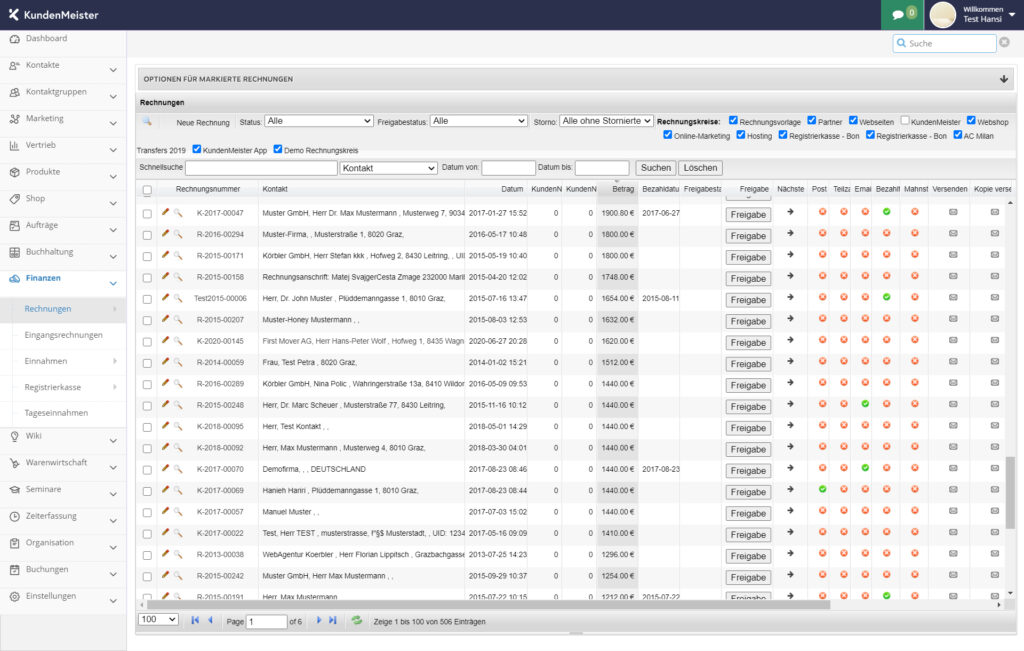Viewport: 1024px width, 651px height.
Task: Go to next page of results
Action: click(x=319, y=620)
